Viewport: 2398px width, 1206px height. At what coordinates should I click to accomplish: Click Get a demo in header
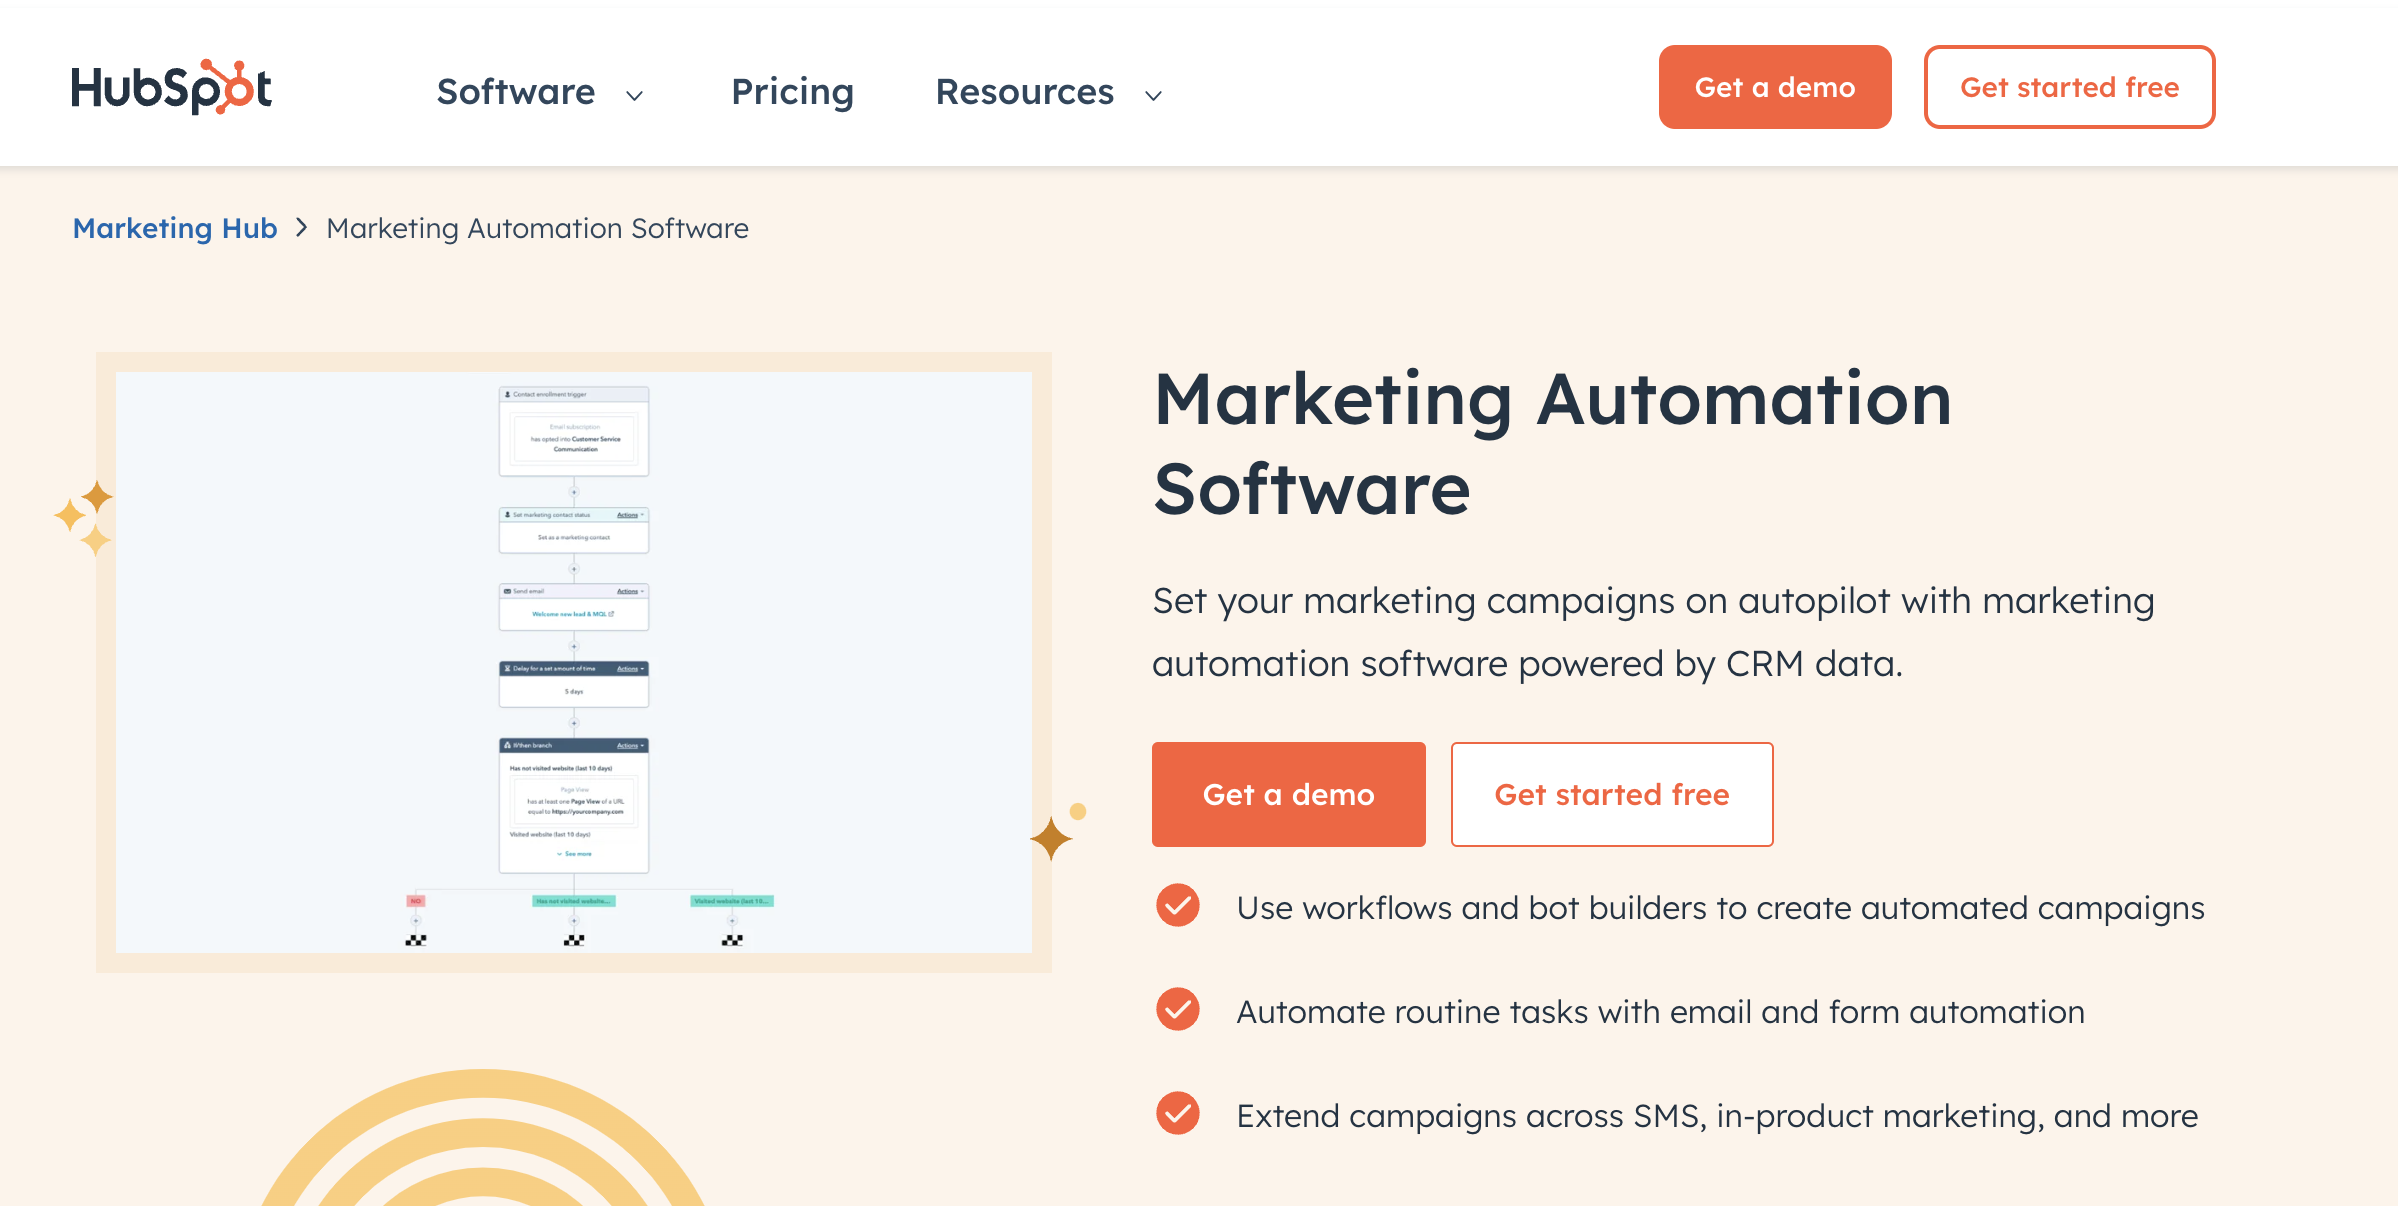1774,87
